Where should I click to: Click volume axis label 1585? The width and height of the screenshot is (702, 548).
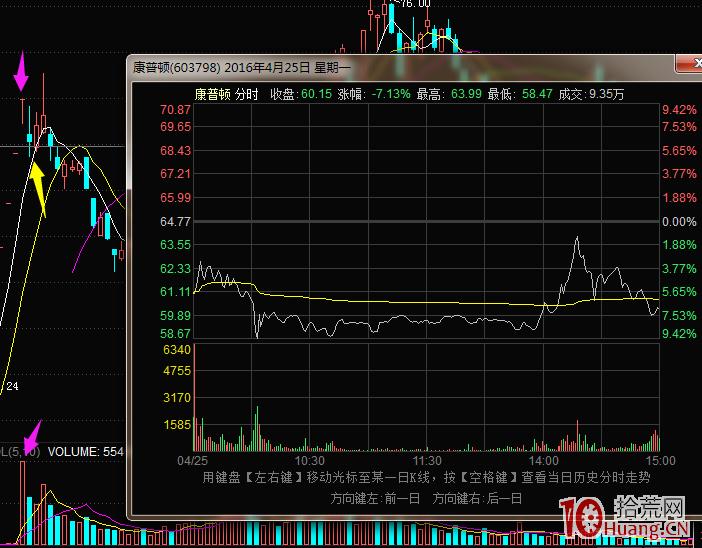pyautogui.click(x=177, y=424)
